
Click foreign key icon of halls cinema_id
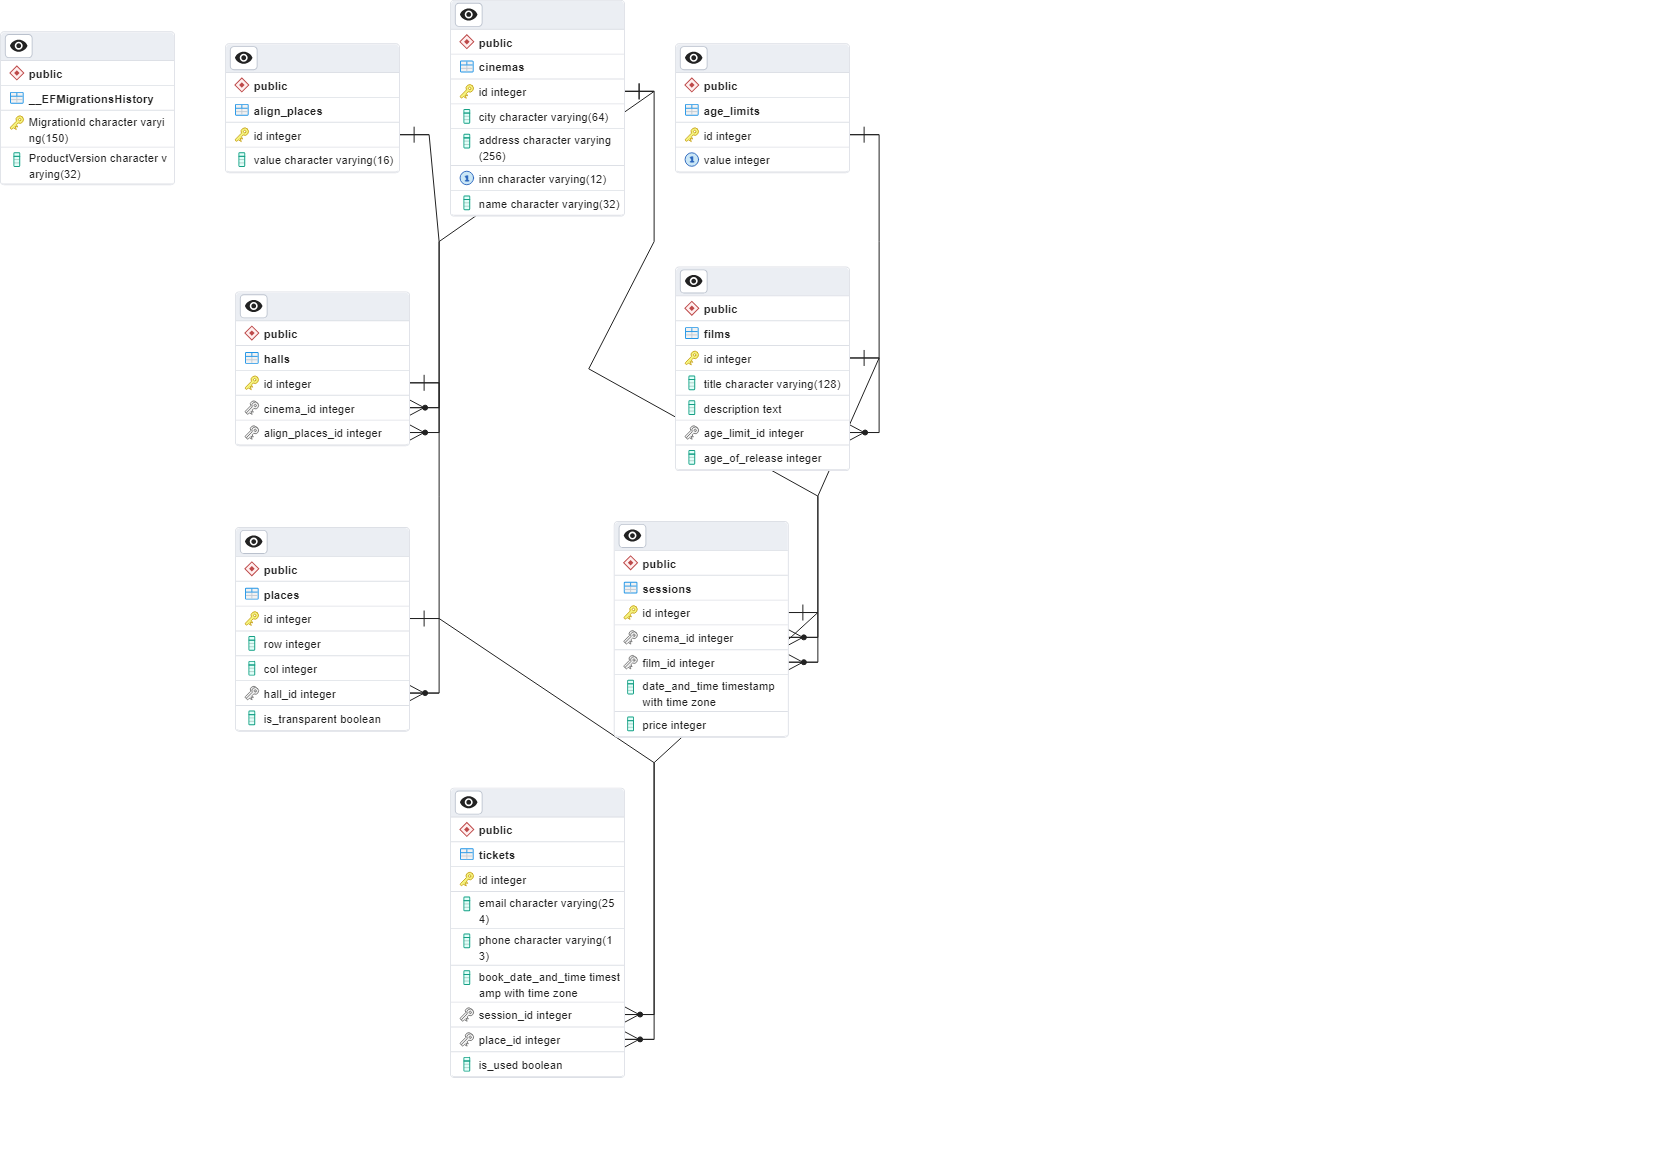[x=251, y=409]
